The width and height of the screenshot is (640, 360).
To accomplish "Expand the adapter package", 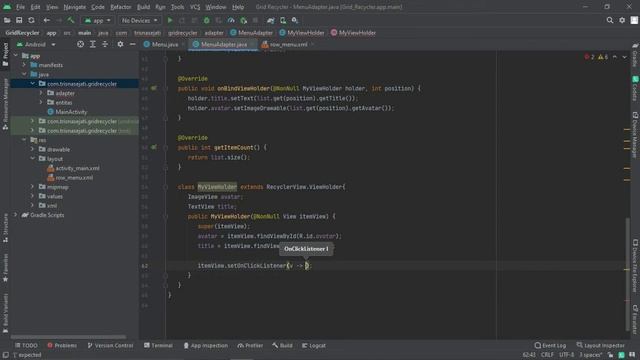I will pyautogui.click(x=41, y=93).
